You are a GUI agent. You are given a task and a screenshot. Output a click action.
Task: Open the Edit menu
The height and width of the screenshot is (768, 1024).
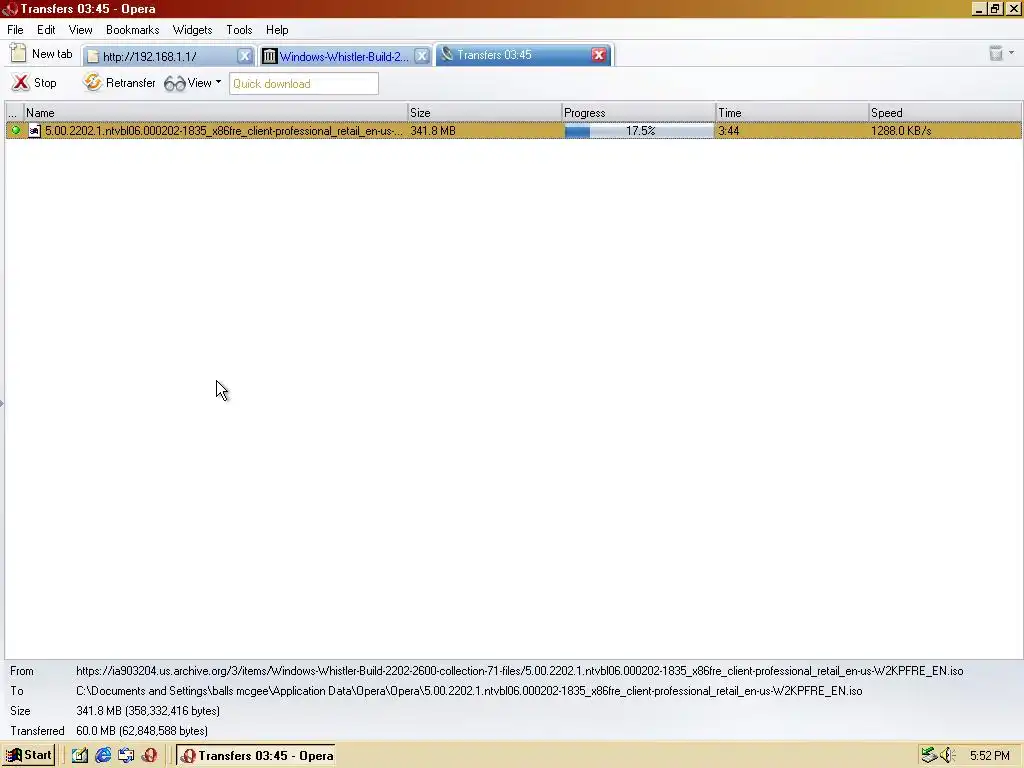pos(46,30)
